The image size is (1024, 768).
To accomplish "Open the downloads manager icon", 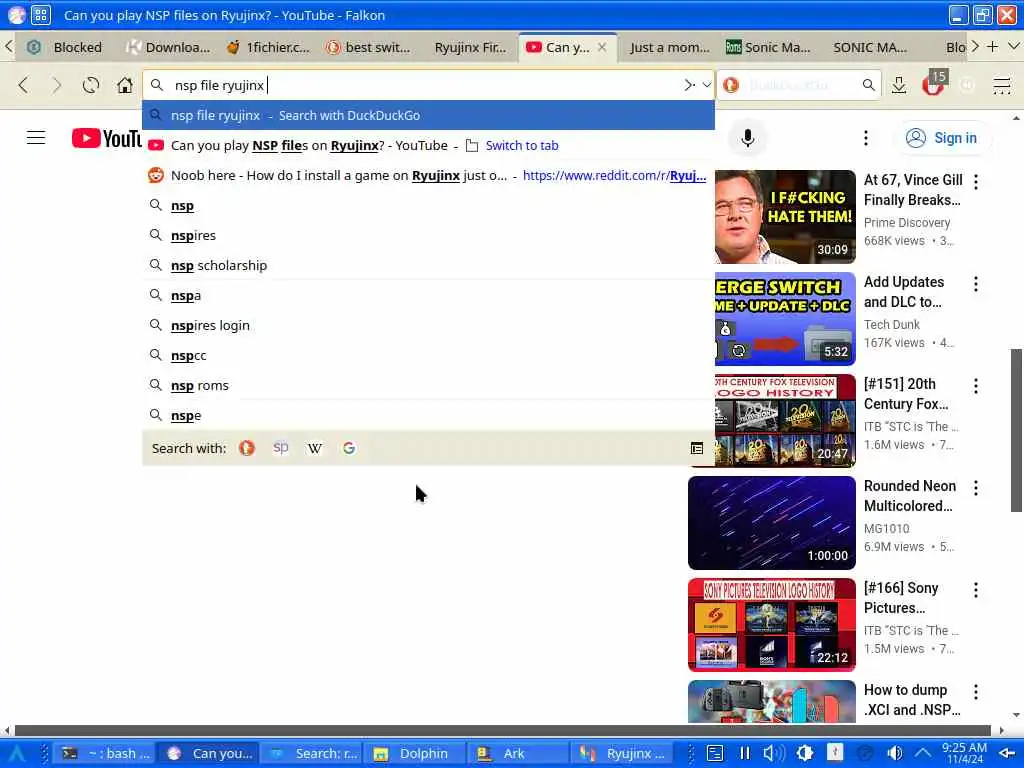I will 899,85.
